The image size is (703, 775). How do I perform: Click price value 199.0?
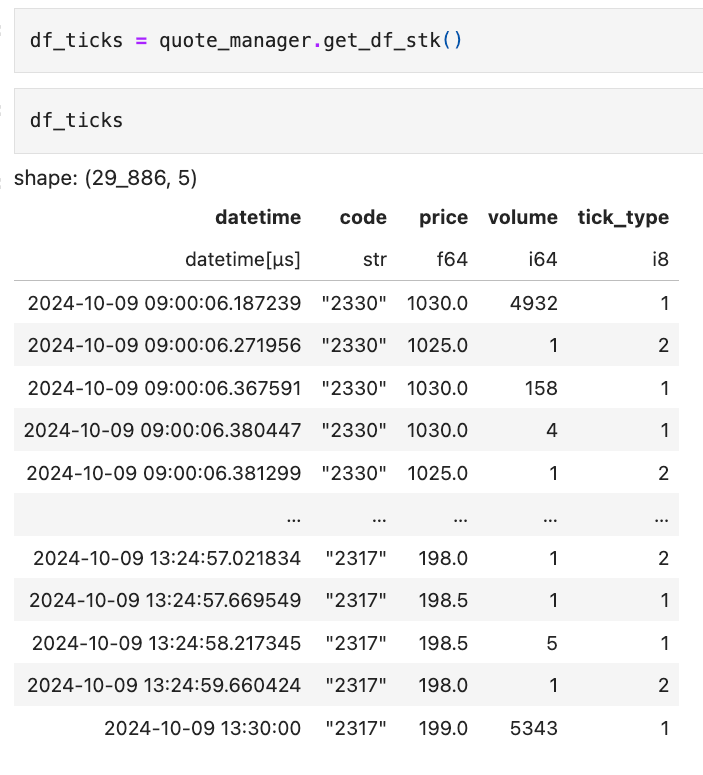443,728
